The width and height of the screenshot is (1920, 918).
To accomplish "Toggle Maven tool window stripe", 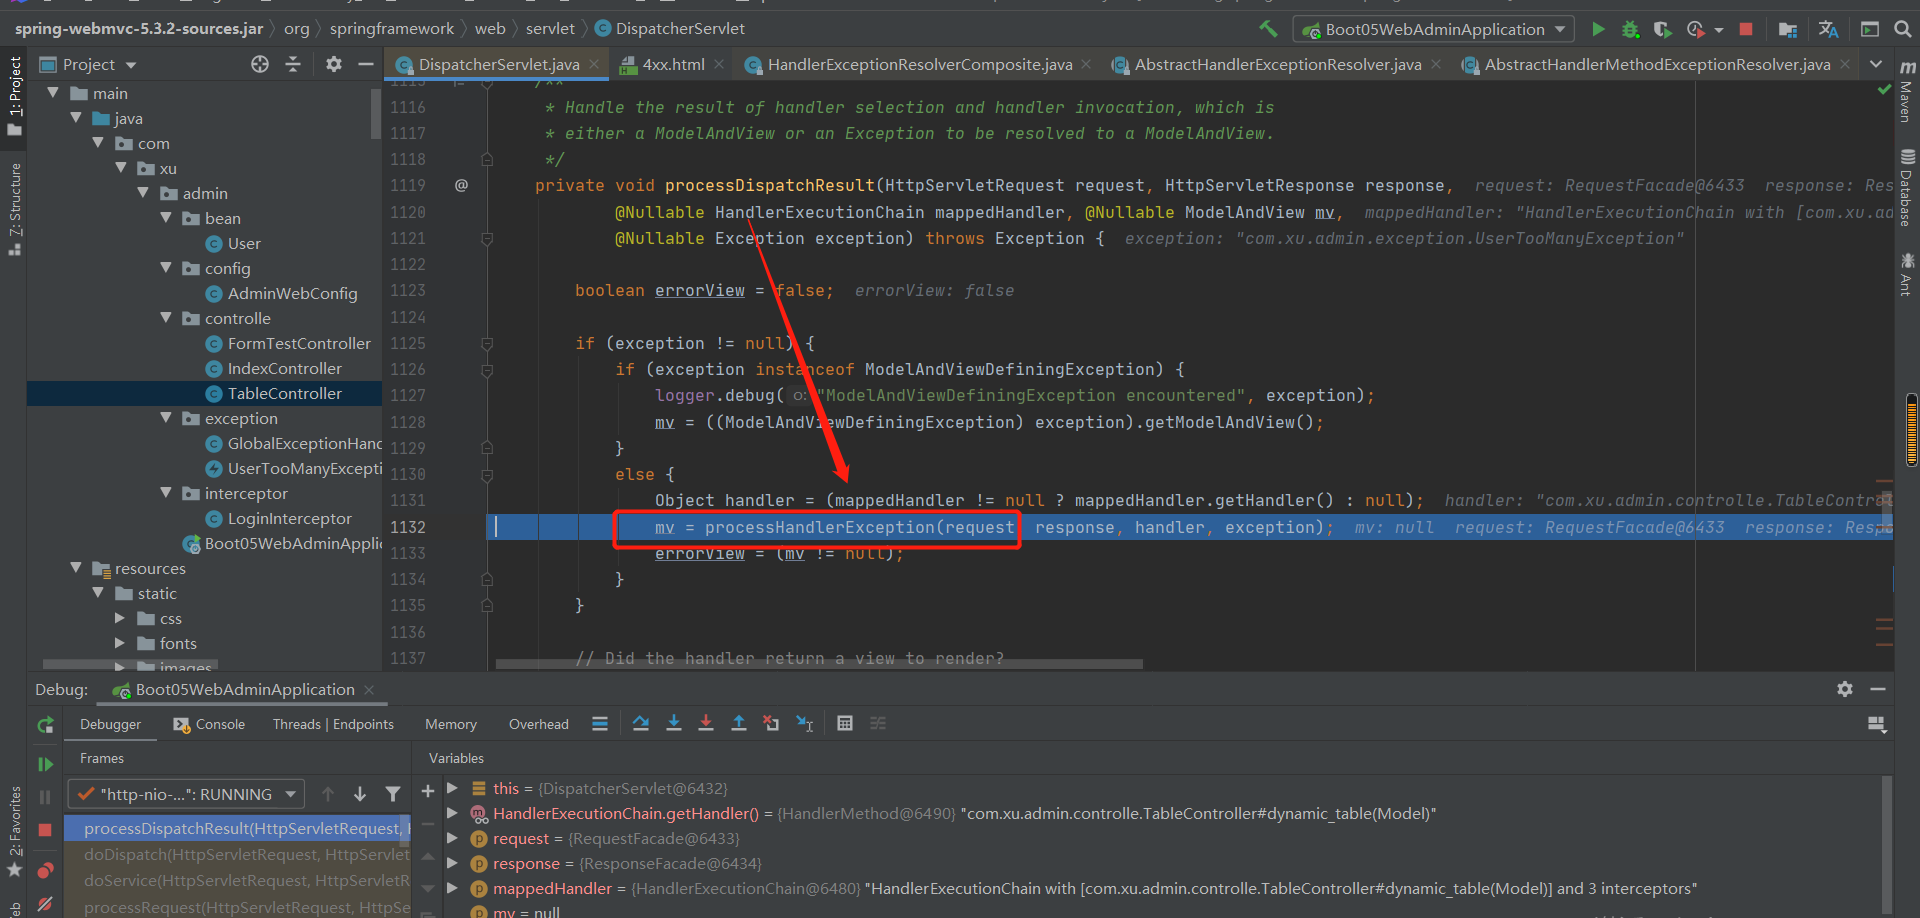I will (1907, 92).
